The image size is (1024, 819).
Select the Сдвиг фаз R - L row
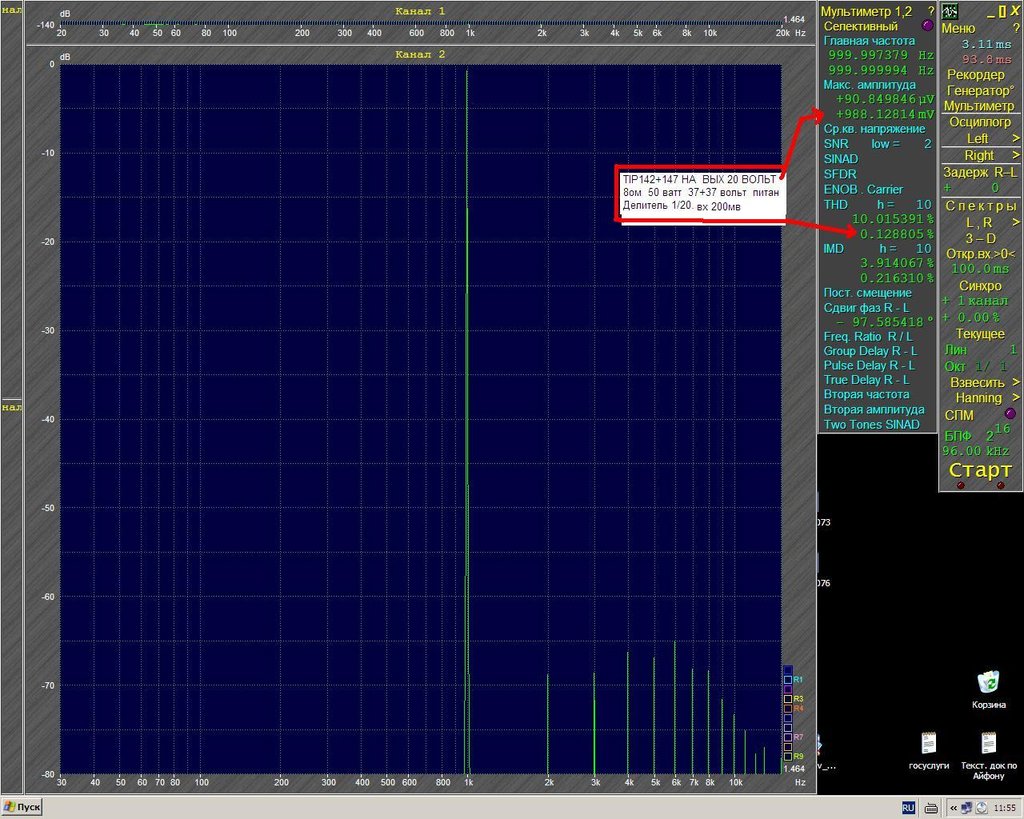point(866,308)
